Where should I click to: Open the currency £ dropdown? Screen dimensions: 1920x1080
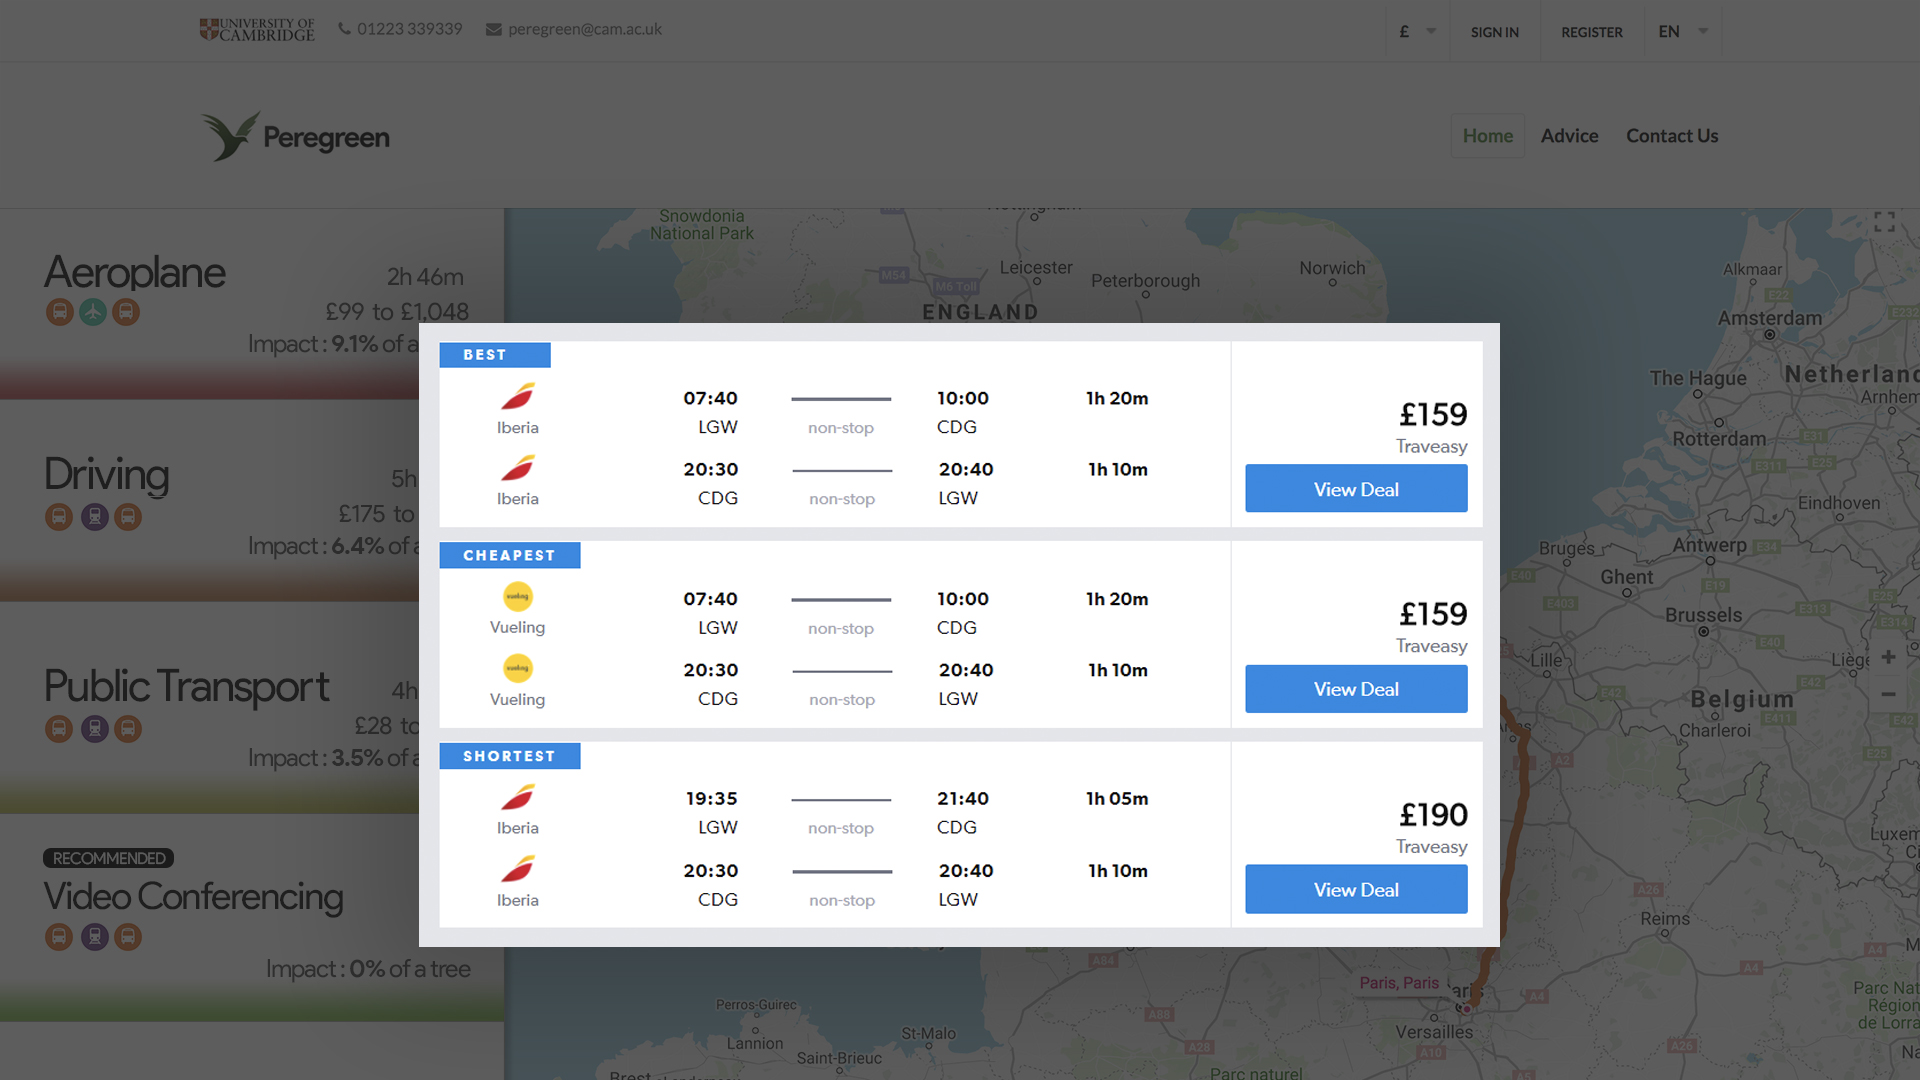[1416, 31]
